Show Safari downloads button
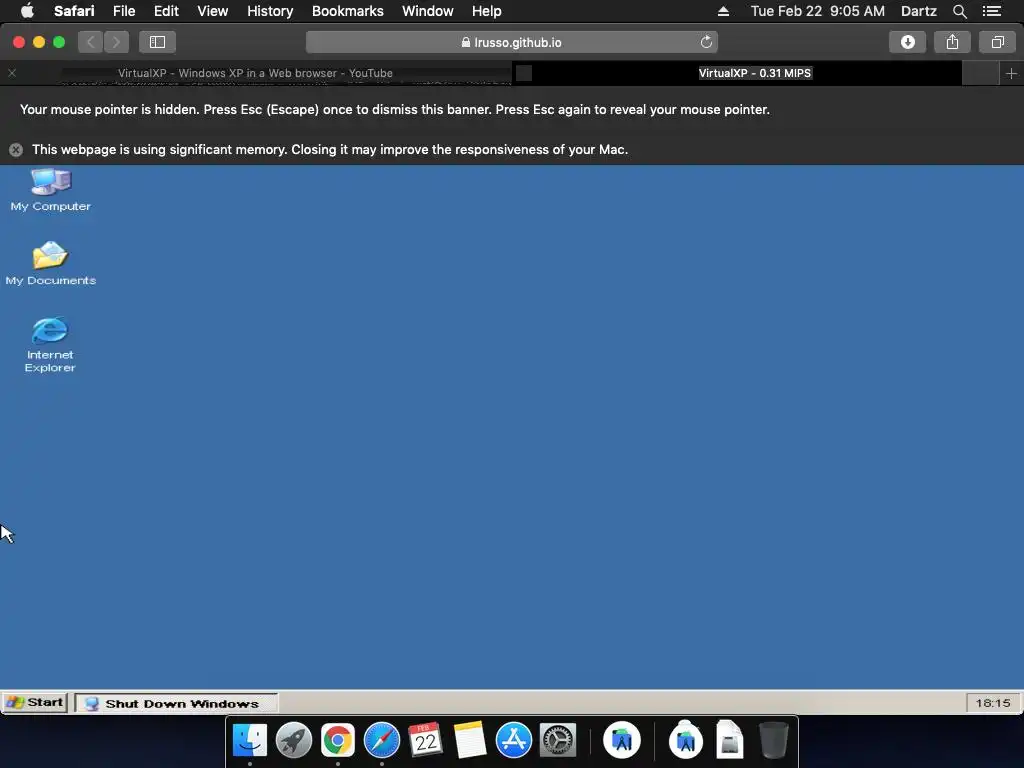 [907, 42]
